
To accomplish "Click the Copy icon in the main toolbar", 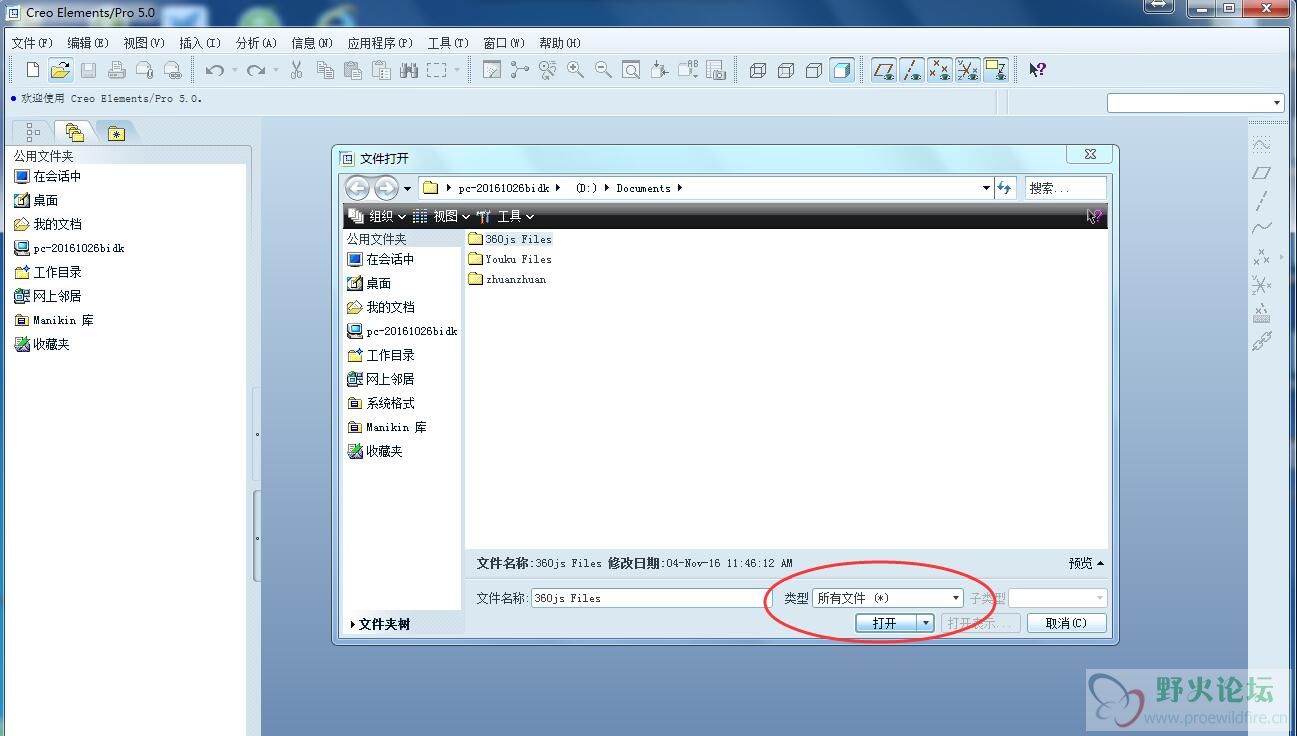I will pyautogui.click(x=325, y=70).
